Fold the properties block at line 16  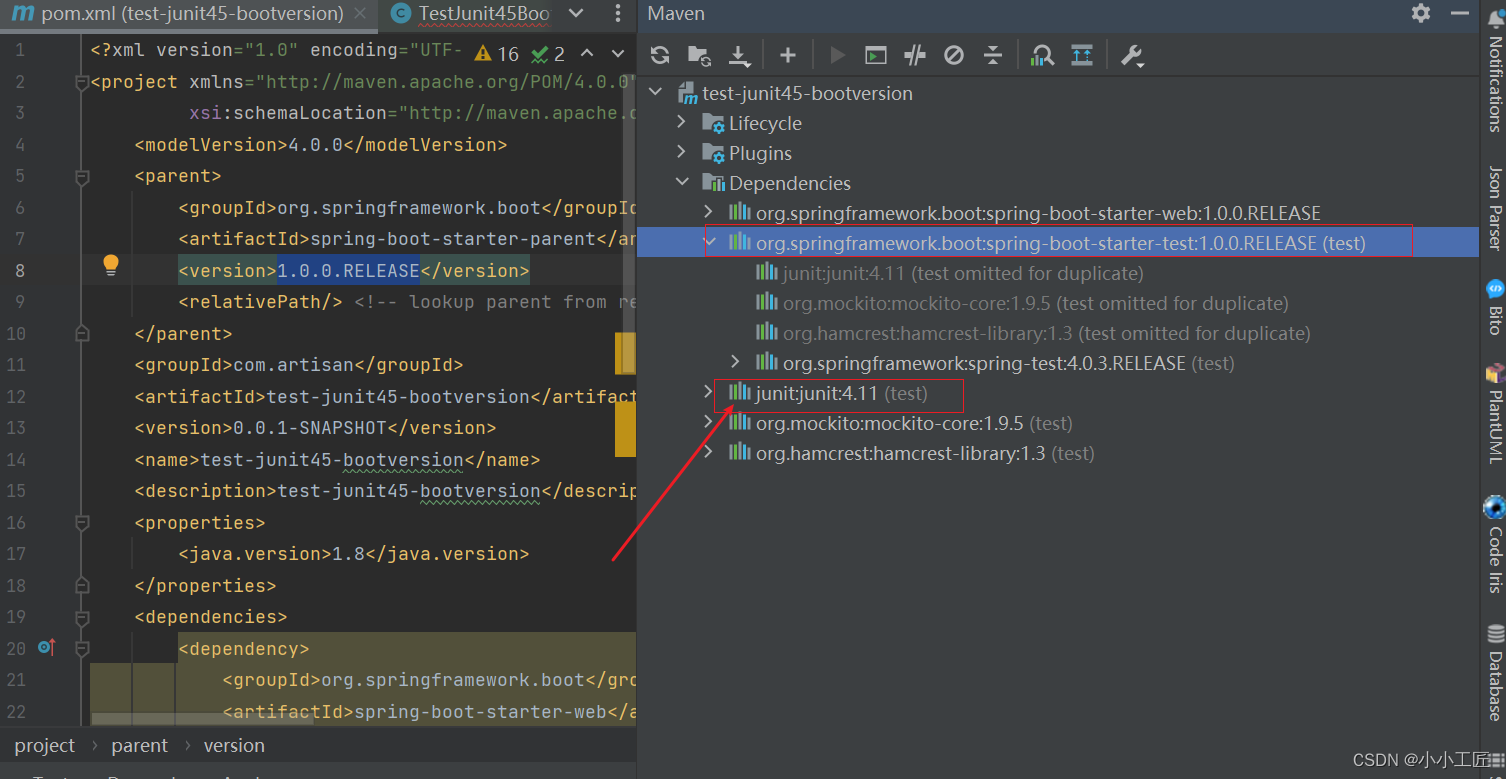82,524
